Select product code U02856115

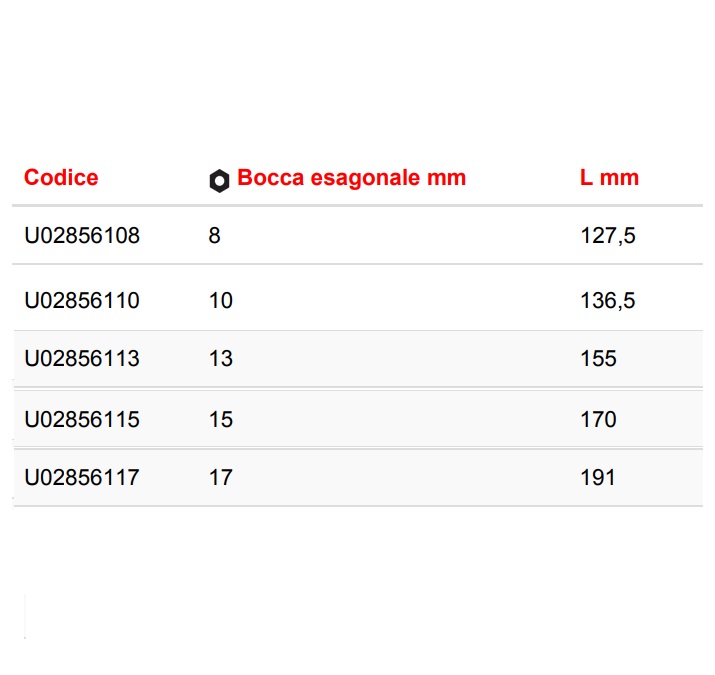coord(82,419)
